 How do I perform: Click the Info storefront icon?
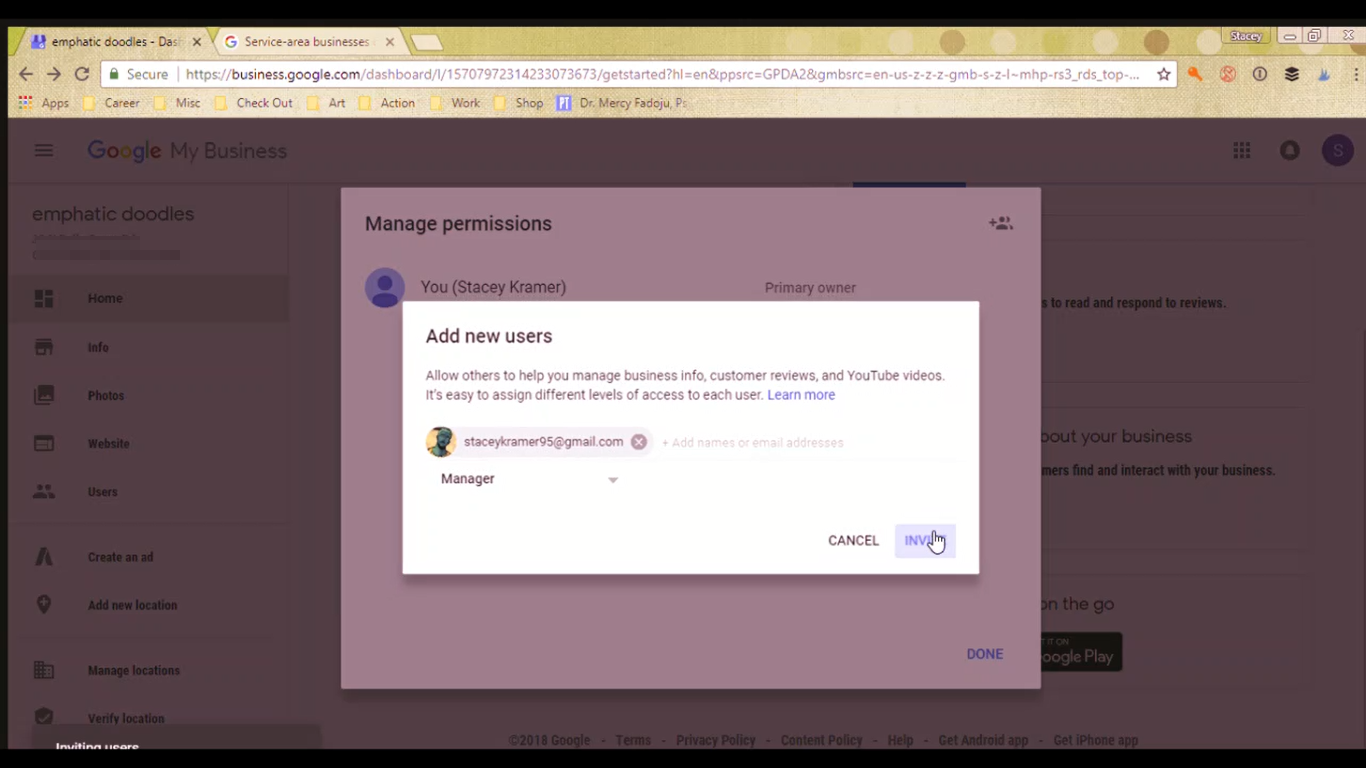pyautogui.click(x=44, y=347)
